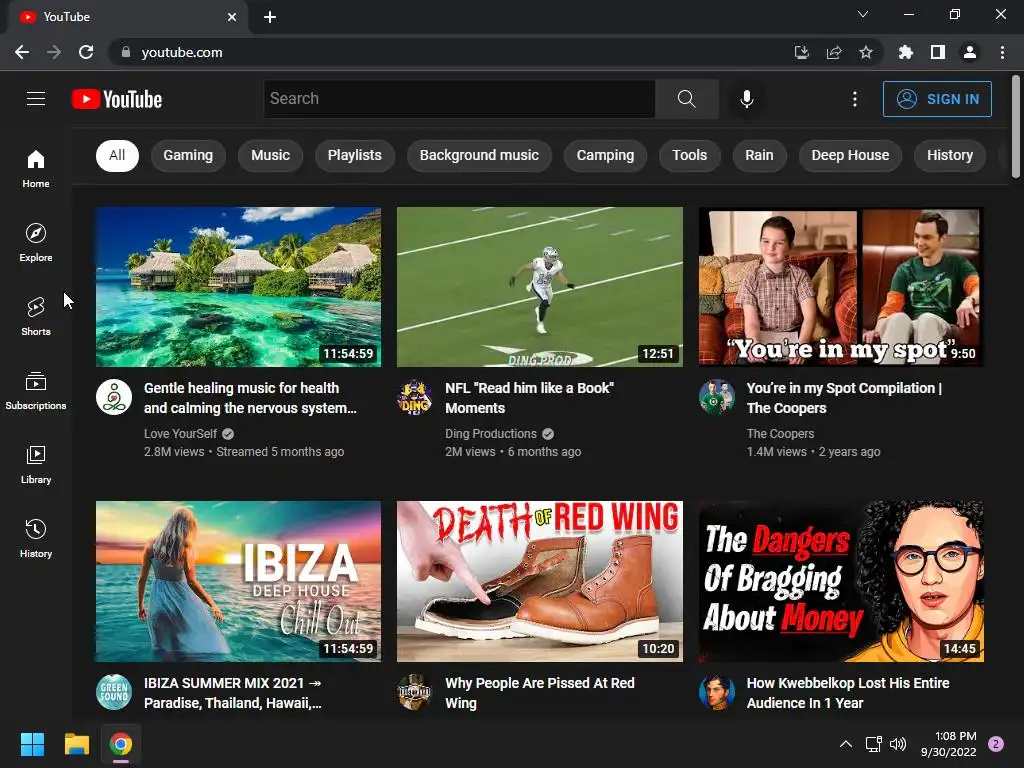Select the Rain filter chip
The width and height of the screenshot is (1024, 768).
760,155
